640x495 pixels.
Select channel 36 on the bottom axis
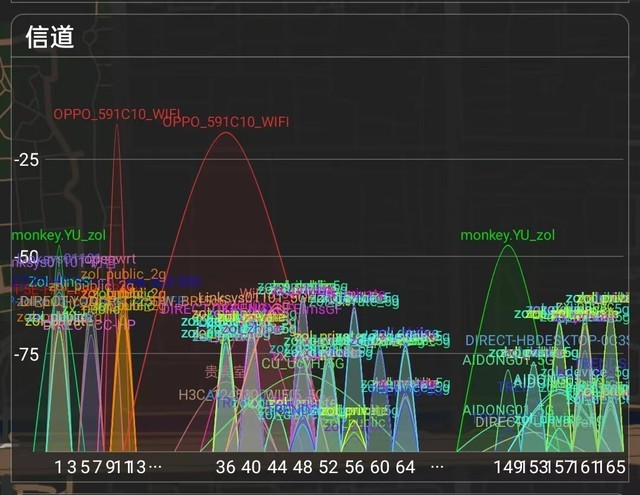tap(226, 467)
